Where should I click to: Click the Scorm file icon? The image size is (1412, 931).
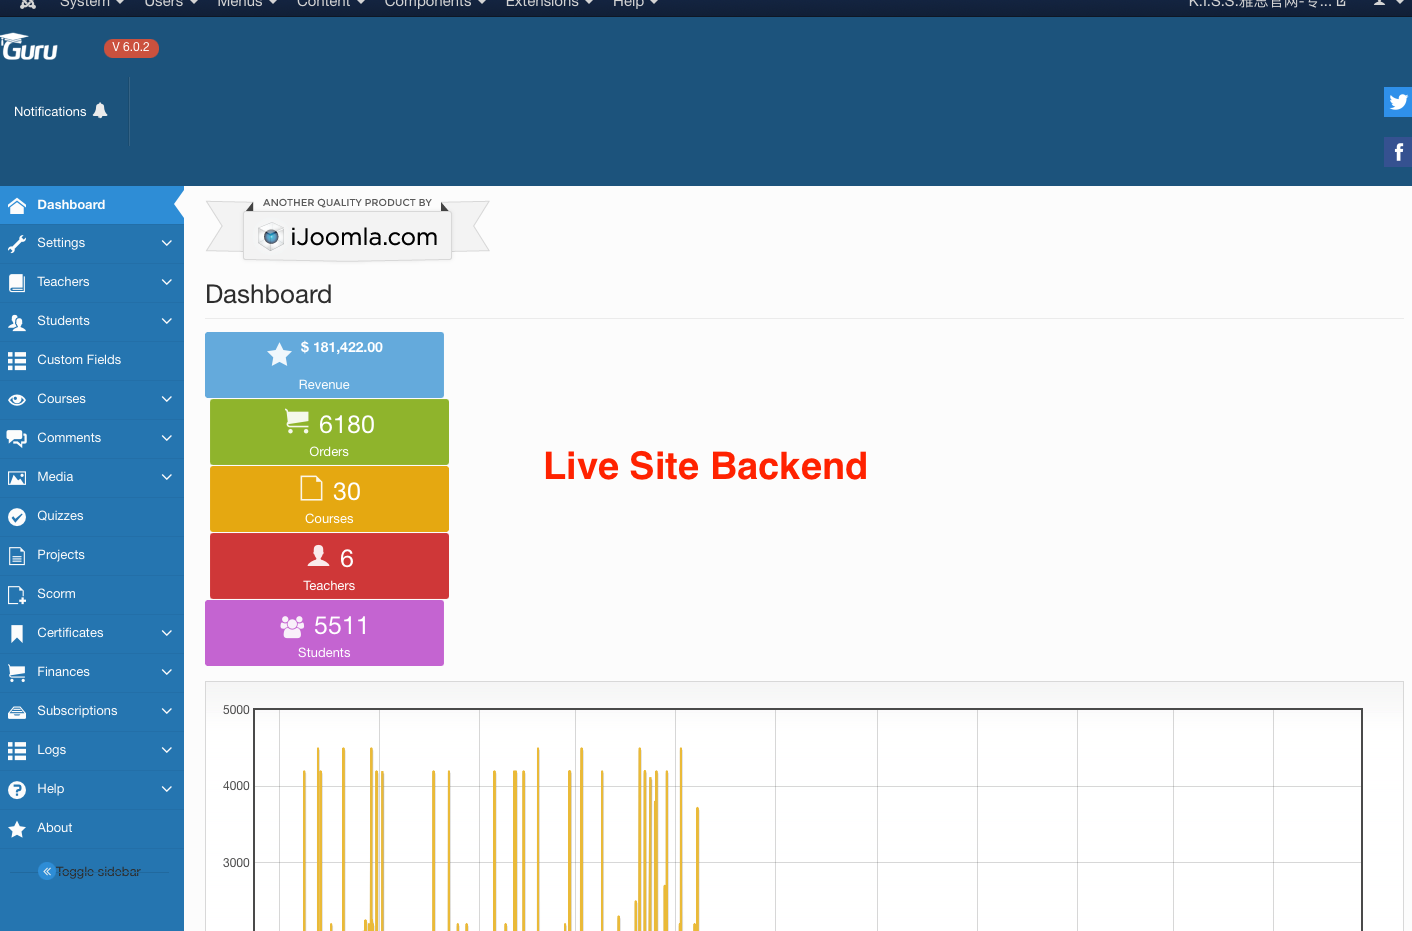point(17,594)
